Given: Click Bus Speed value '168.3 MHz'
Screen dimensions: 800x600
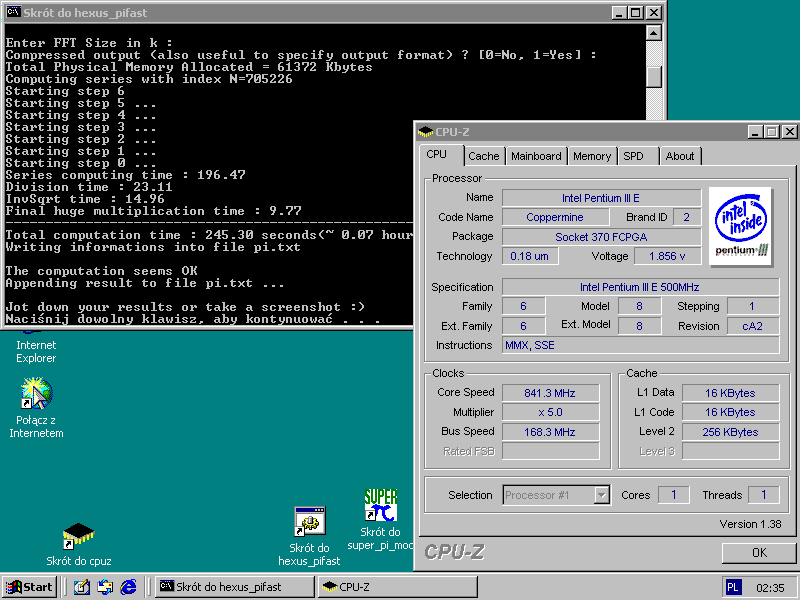Looking at the screenshot, I should pyautogui.click(x=550, y=432).
